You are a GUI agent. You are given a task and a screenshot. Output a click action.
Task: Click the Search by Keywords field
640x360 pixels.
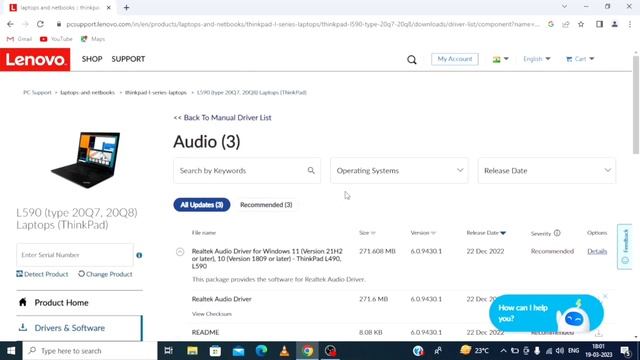(x=247, y=170)
